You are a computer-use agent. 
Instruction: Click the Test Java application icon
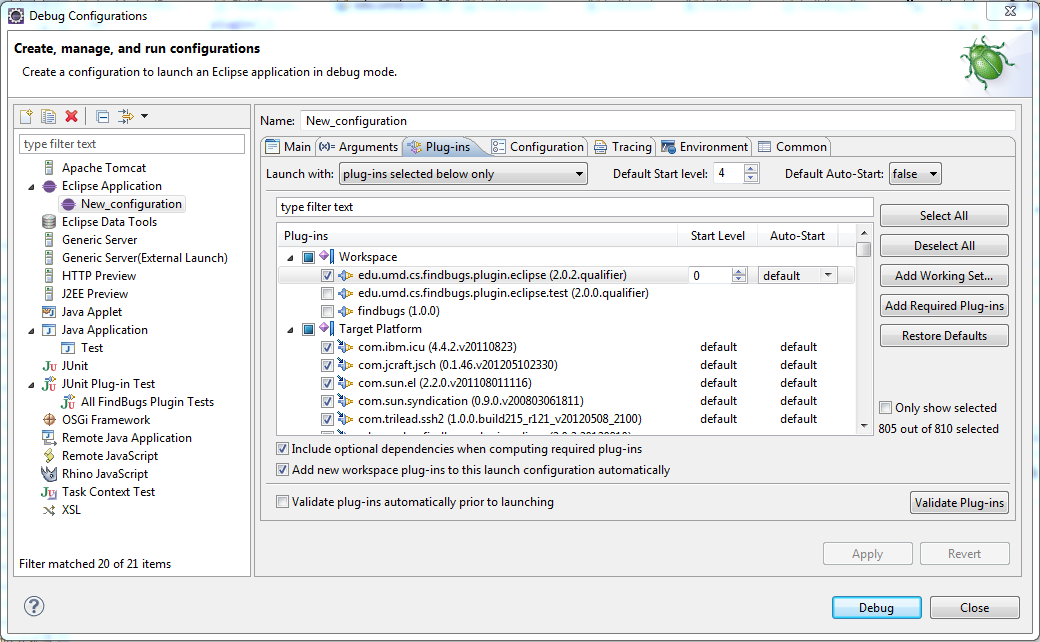coord(68,348)
